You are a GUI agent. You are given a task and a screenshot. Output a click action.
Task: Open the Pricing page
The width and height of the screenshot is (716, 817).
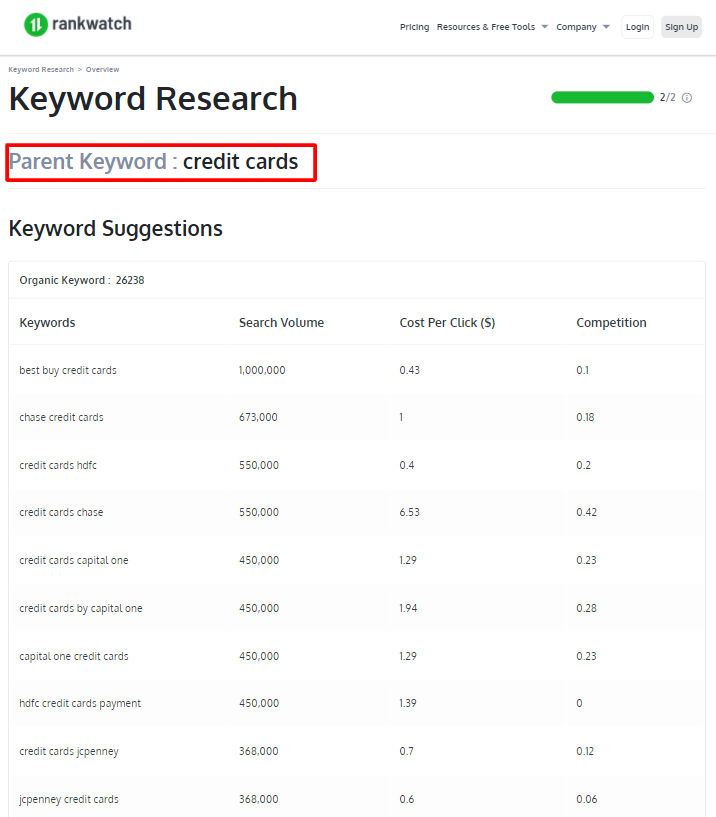(x=414, y=27)
